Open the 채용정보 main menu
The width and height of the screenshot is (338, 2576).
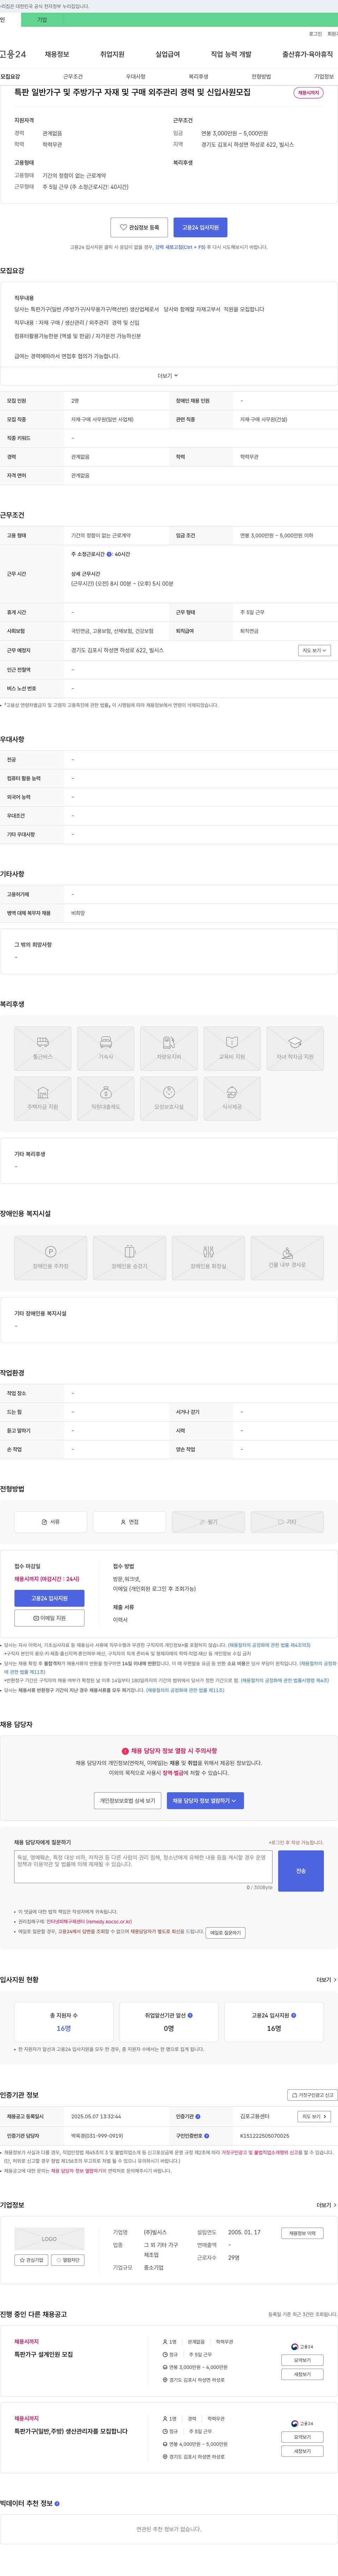click(x=57, y=54)
